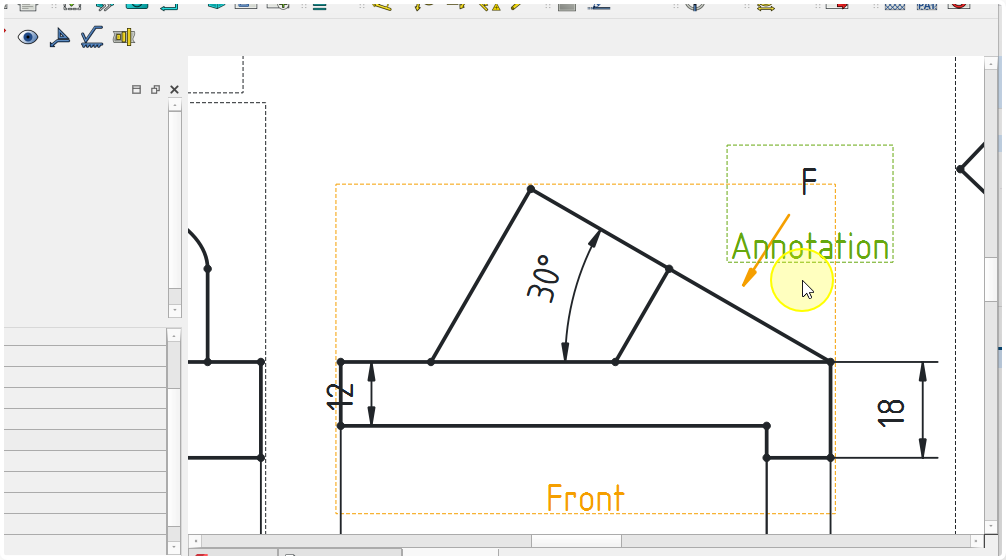Undock the side panel with float button
This screenshot has height=560, width=1006.
(155, 90)
